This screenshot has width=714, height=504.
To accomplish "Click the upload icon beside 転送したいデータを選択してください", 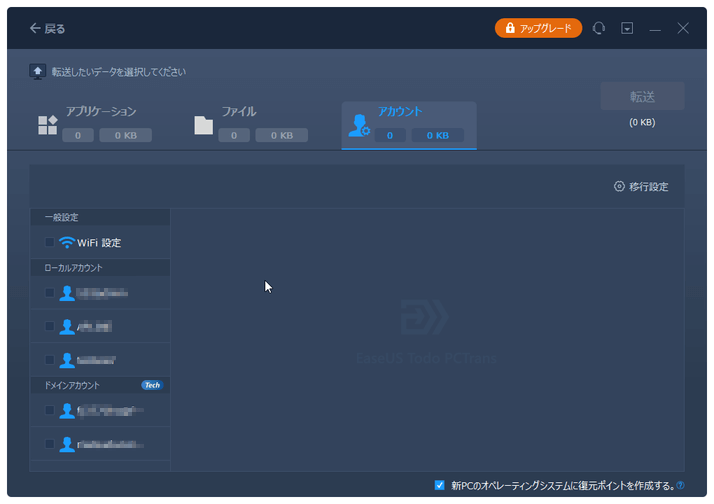I will coord(38,72).
